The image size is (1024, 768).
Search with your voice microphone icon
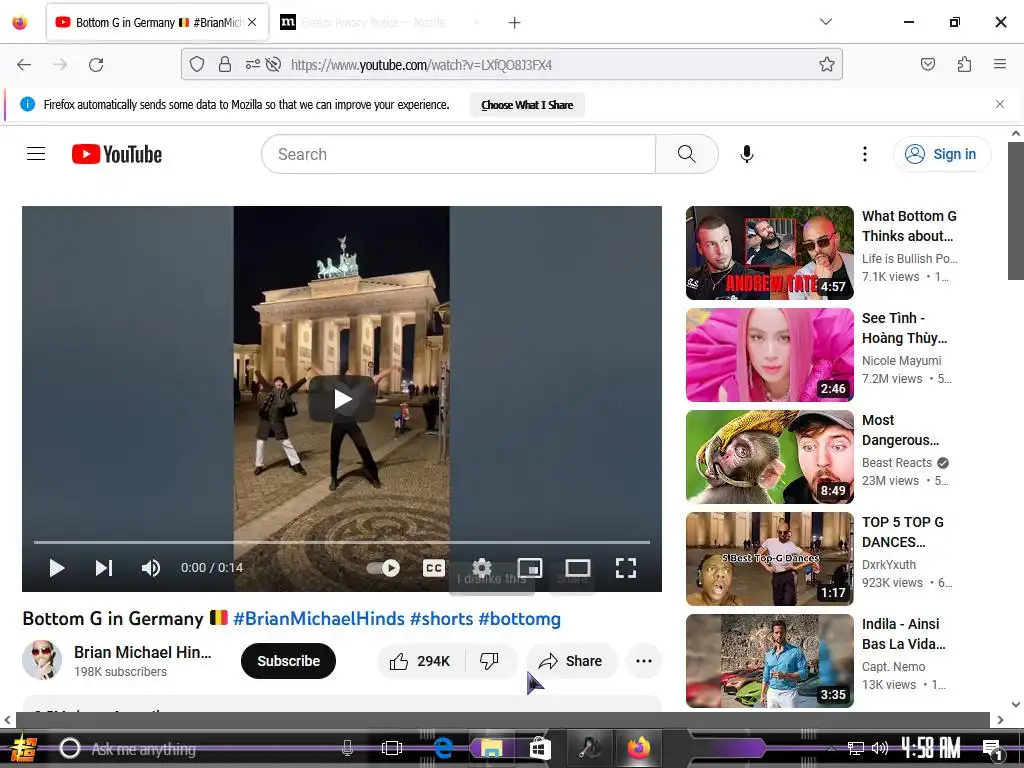747,154
